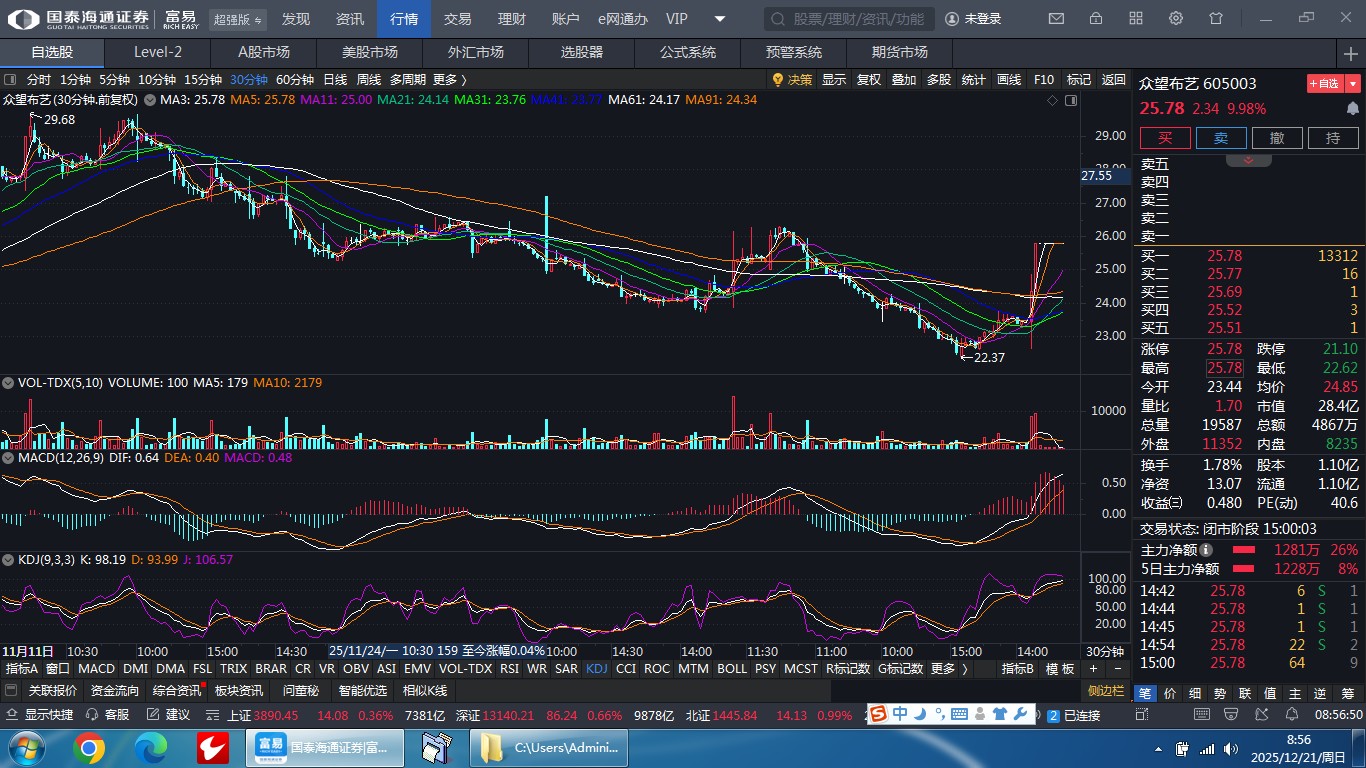Image resolution: width=1366 pixels, height=768 pixels.
Task: Toggle the 侧边栏 sidebar panel
Action: pyautogui.click(x=1107, y=691)
